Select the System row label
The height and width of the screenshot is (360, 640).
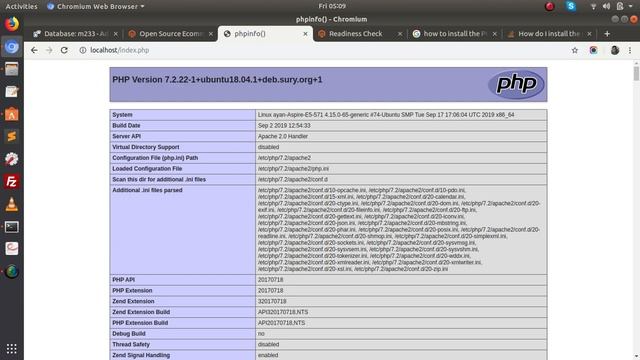coord(122,115)
